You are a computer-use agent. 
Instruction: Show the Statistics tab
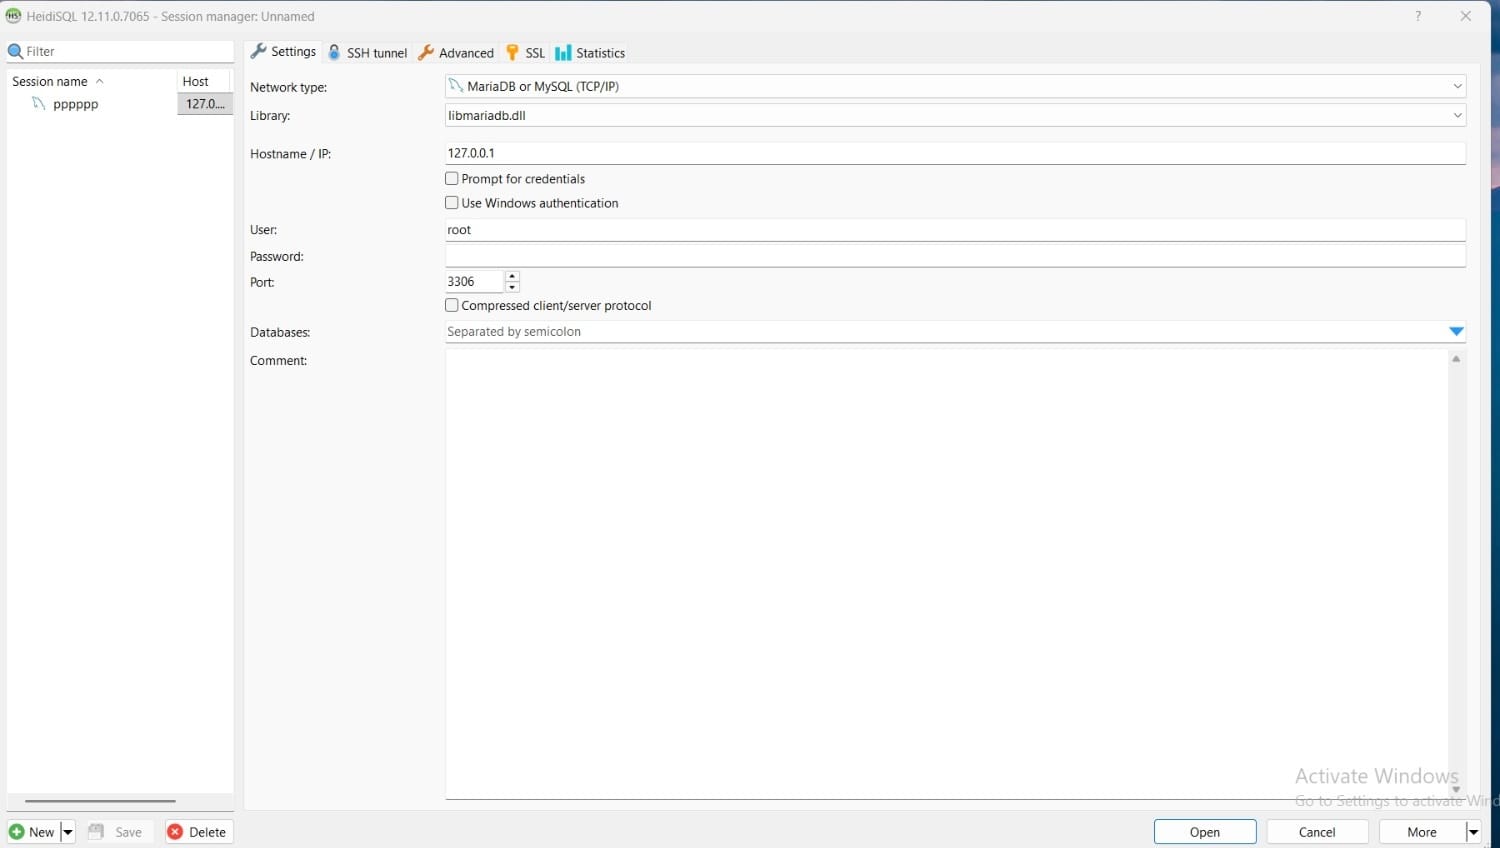590,53
